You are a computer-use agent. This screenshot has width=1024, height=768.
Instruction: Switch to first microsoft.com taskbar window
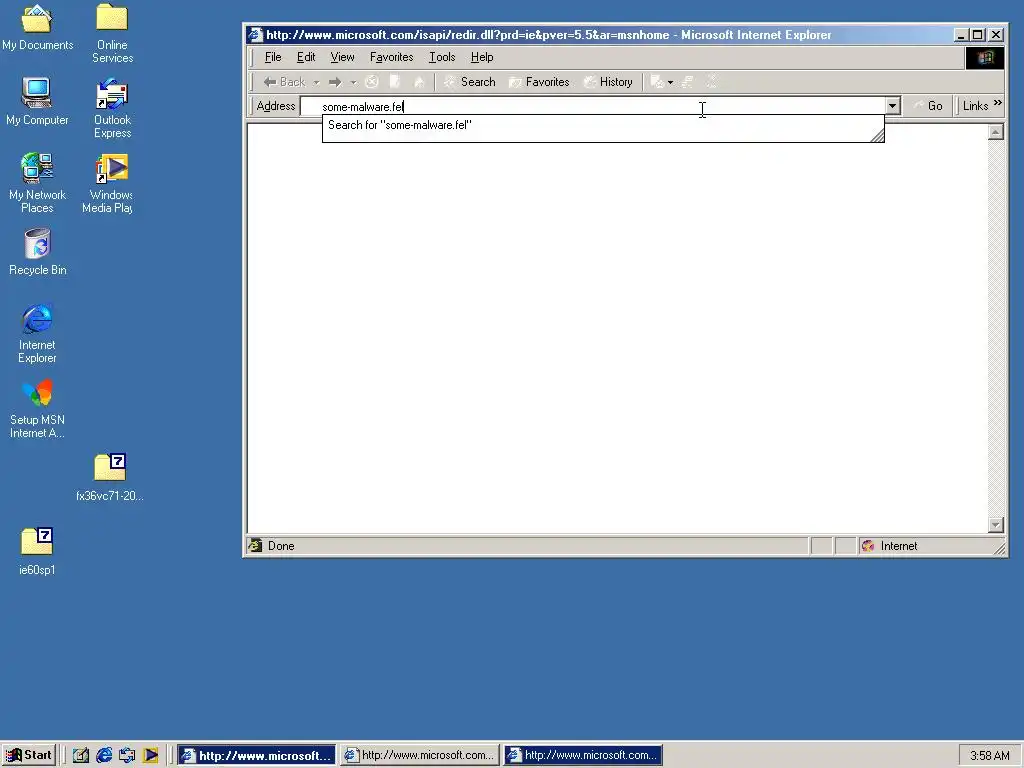coord(257,755)
